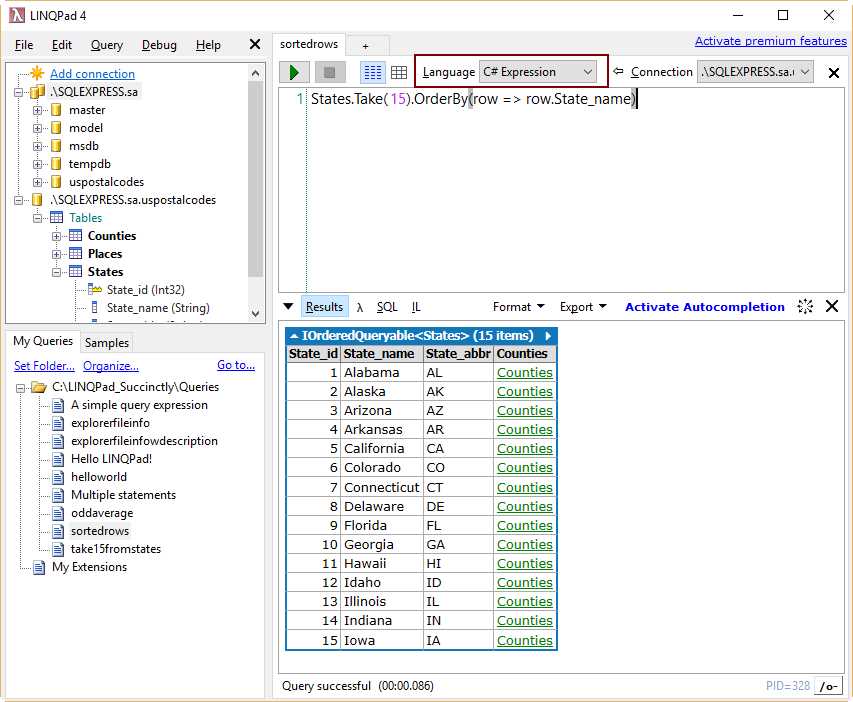Viewport: 853px width, 702px height.
Task: Switch to rich text results view icon
Action: pos(372,72)
